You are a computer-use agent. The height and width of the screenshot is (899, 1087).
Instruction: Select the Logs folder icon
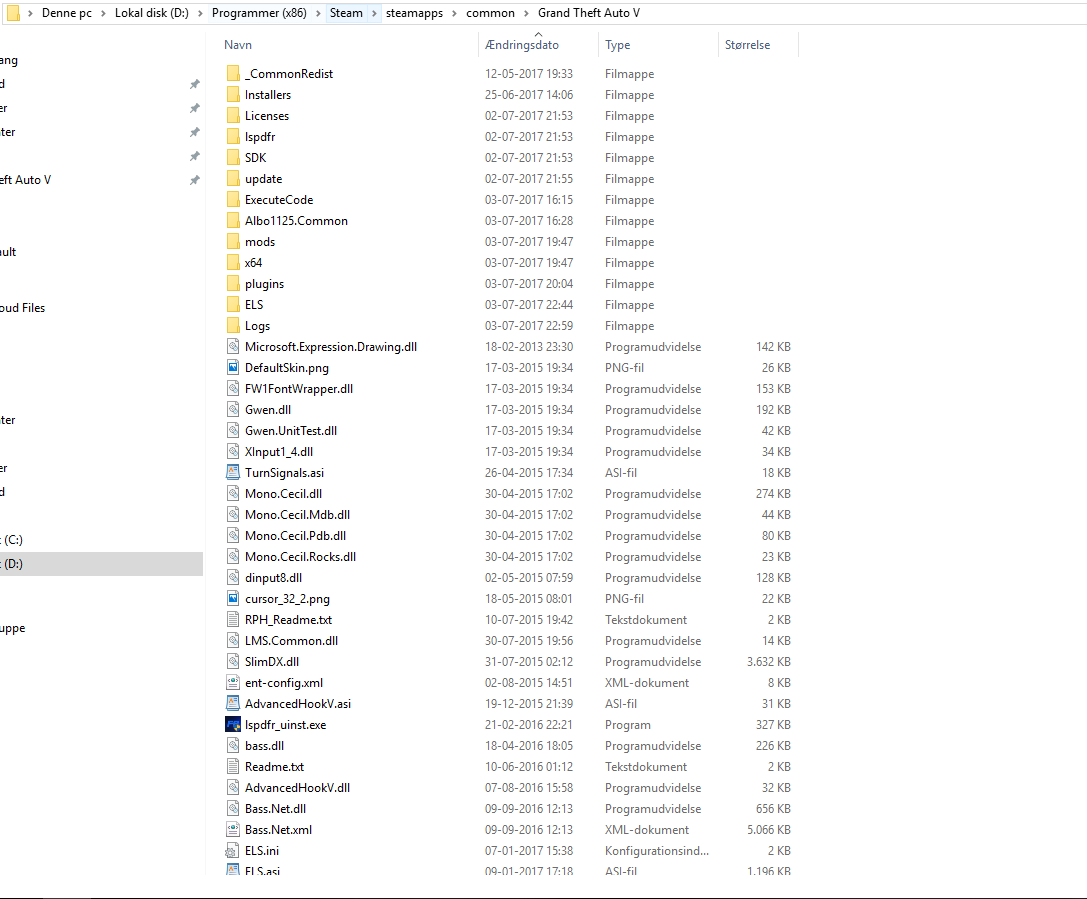click(x=234, y=326)
